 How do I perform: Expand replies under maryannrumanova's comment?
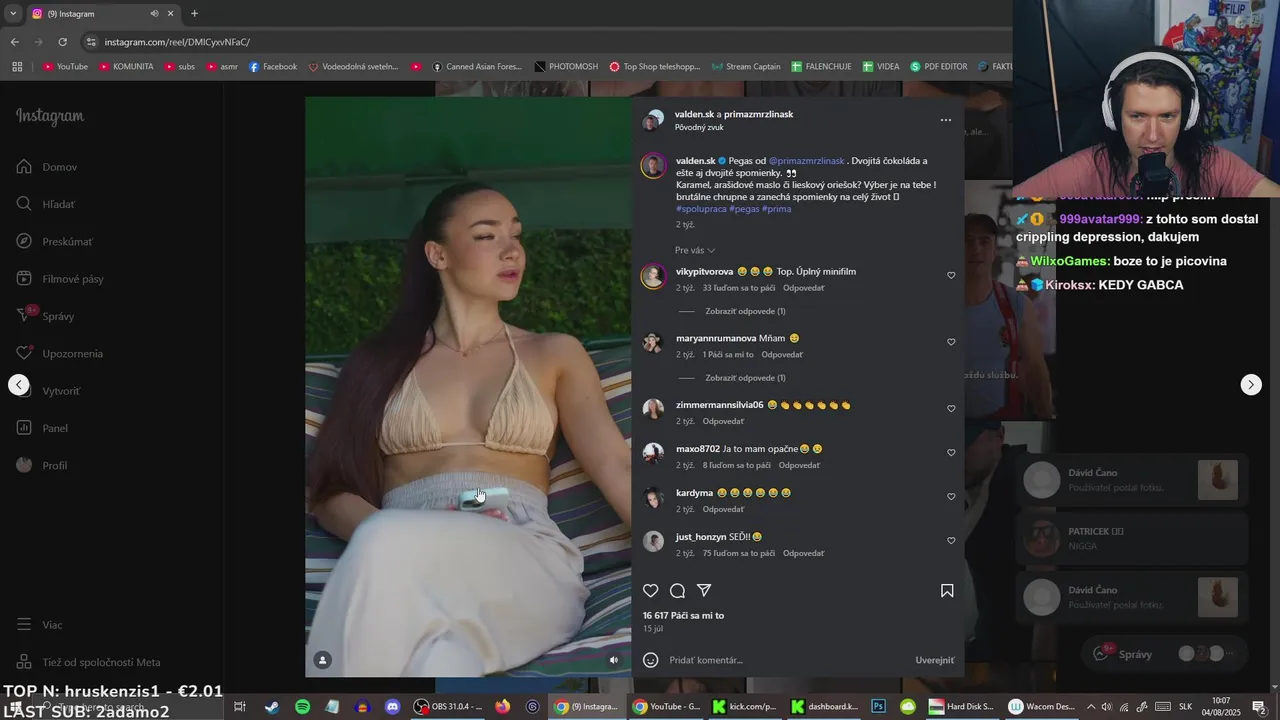745,378
